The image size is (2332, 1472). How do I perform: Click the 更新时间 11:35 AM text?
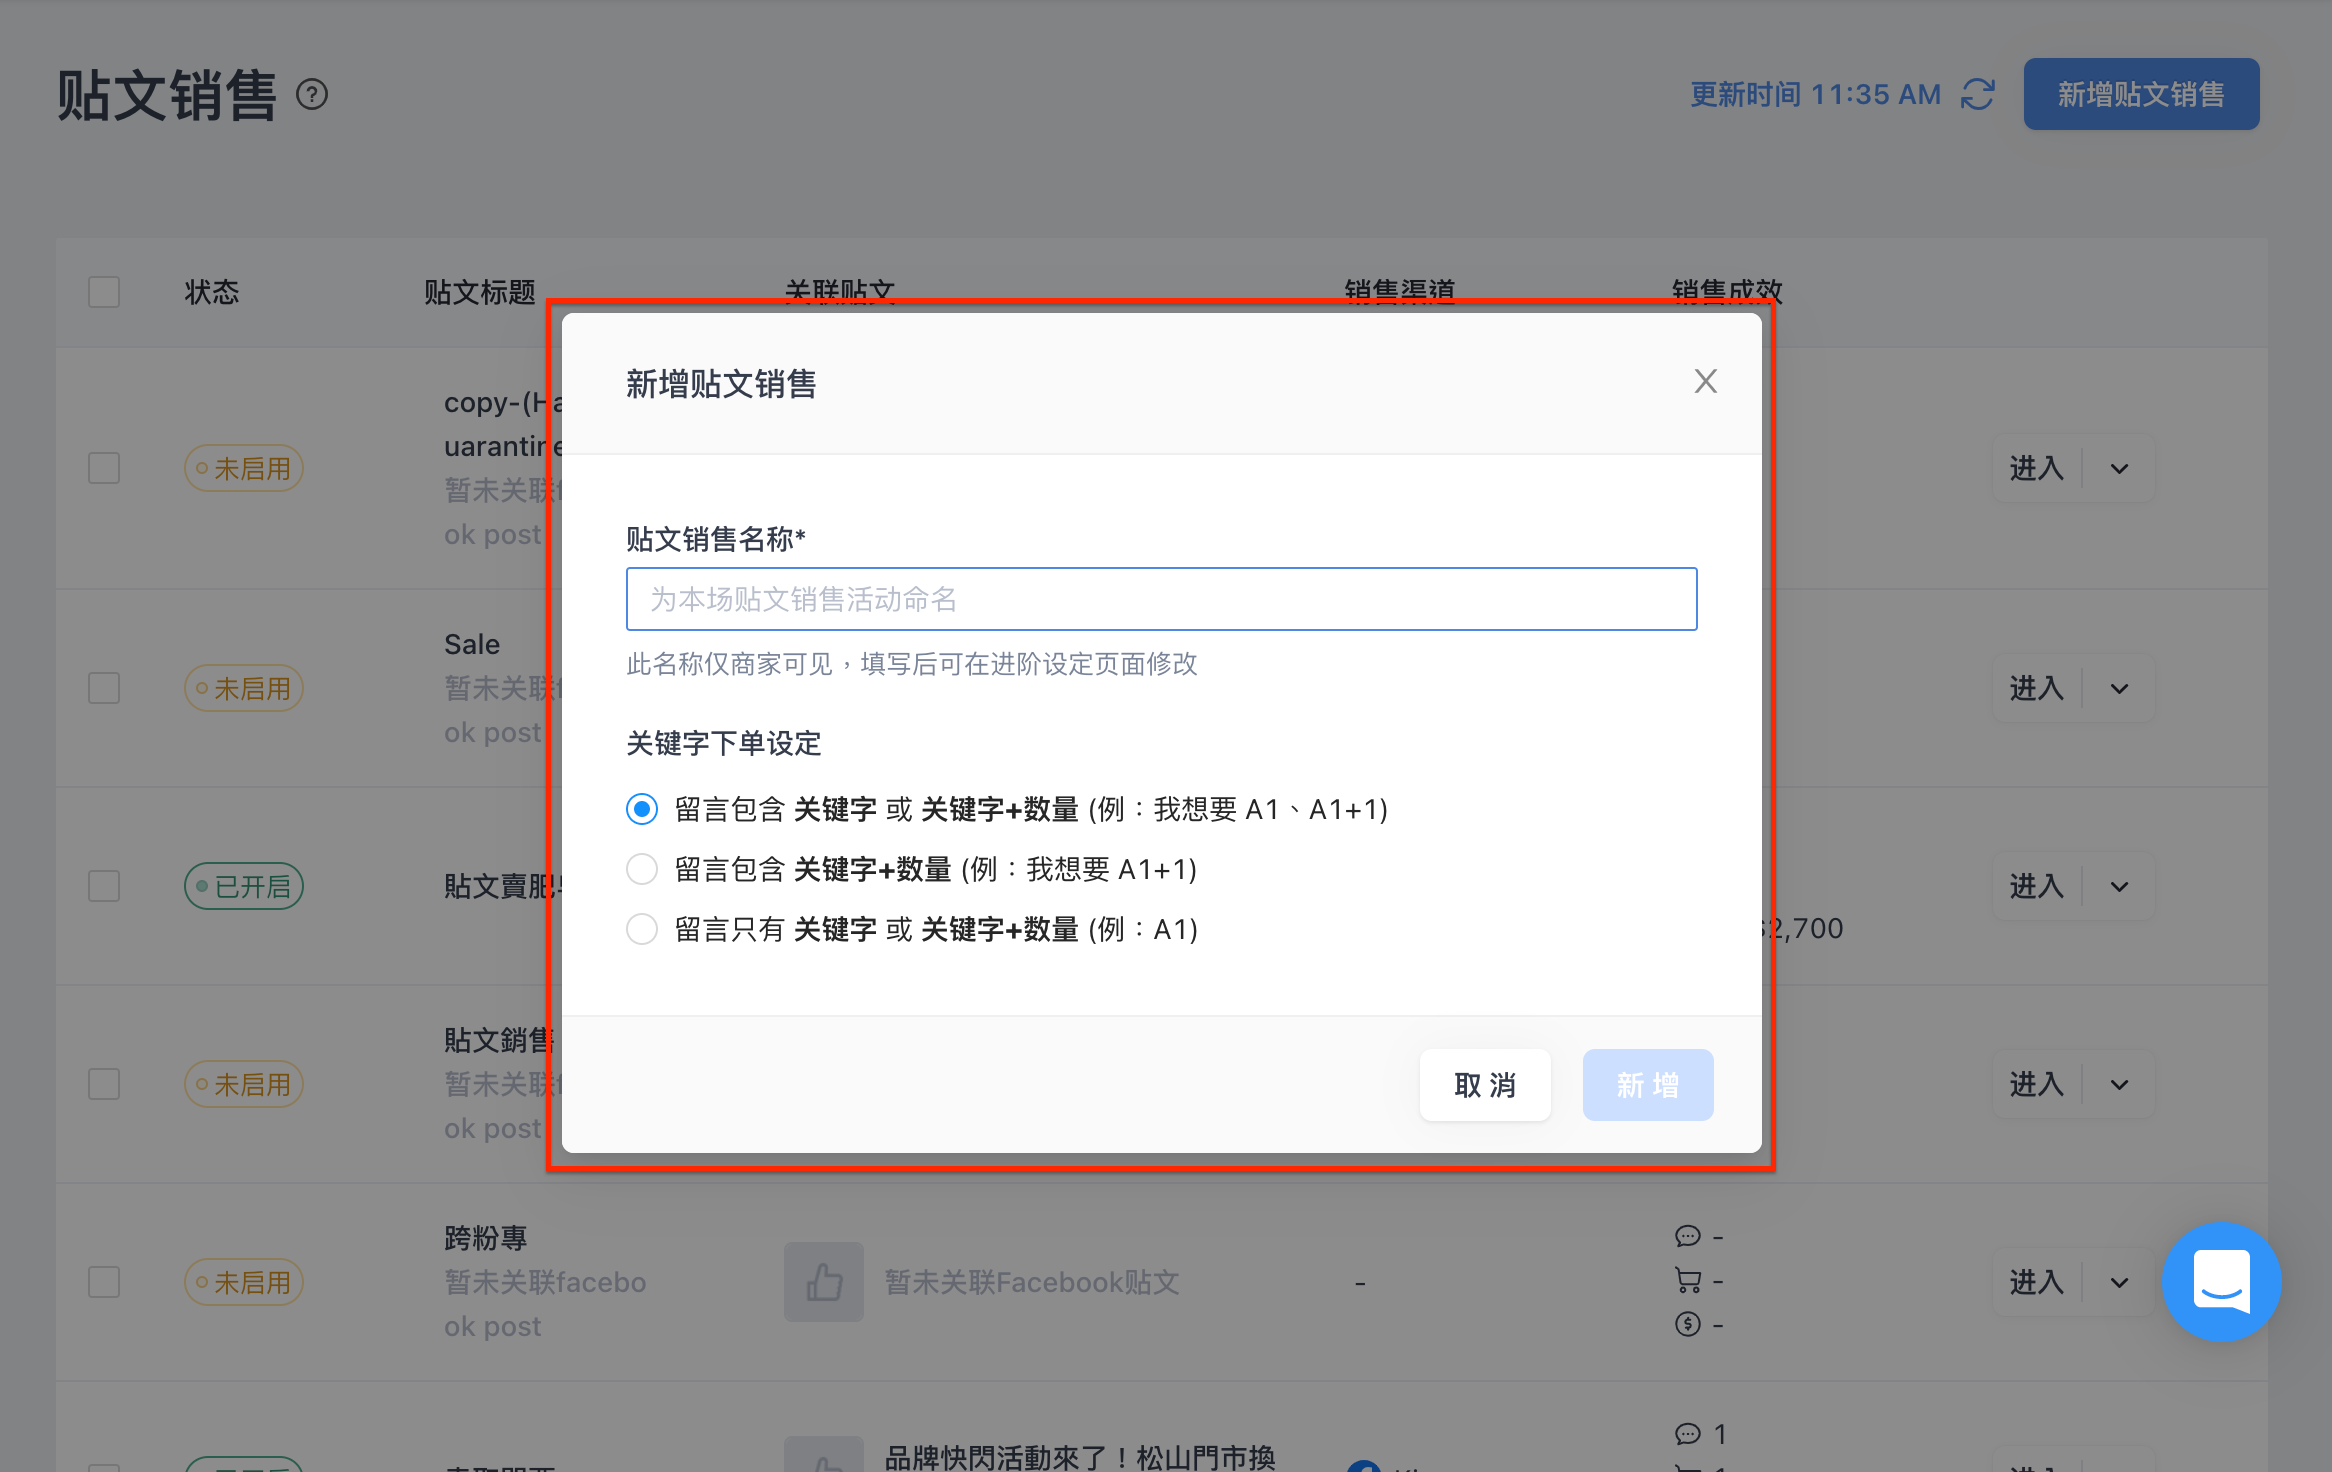coord(1816,95)
